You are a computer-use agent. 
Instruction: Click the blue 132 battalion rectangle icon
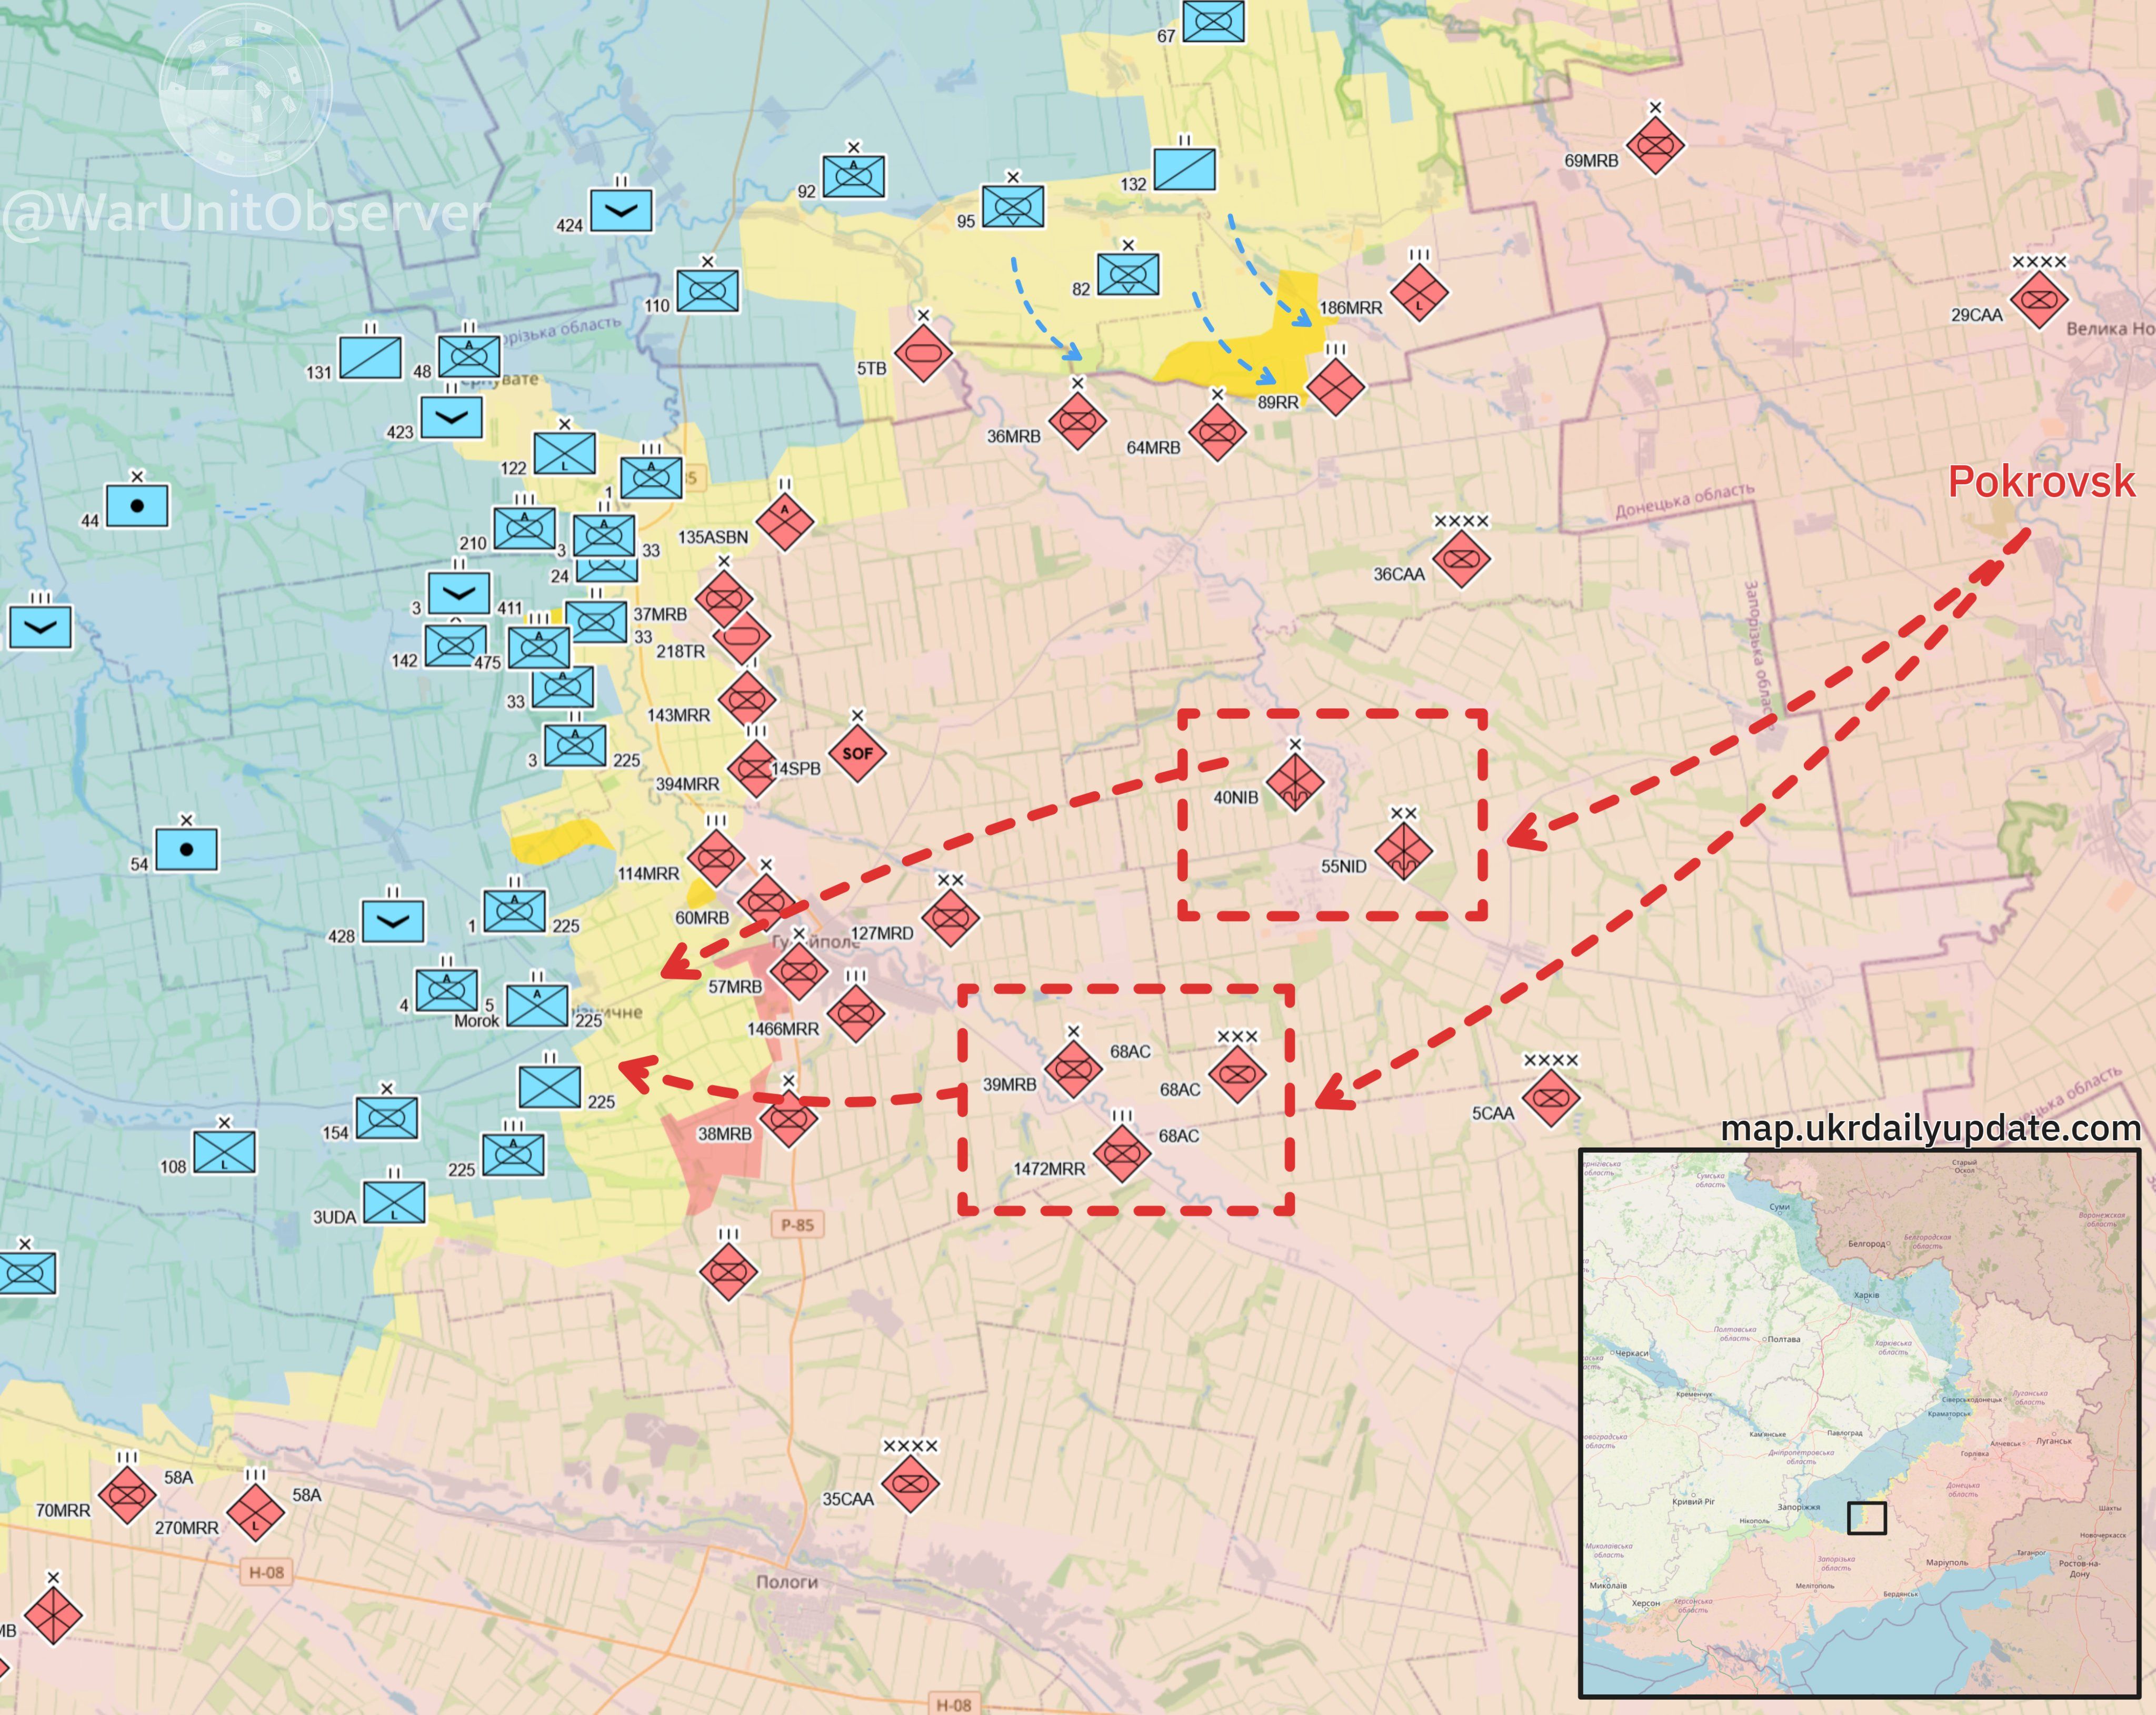pos(1184,170)
